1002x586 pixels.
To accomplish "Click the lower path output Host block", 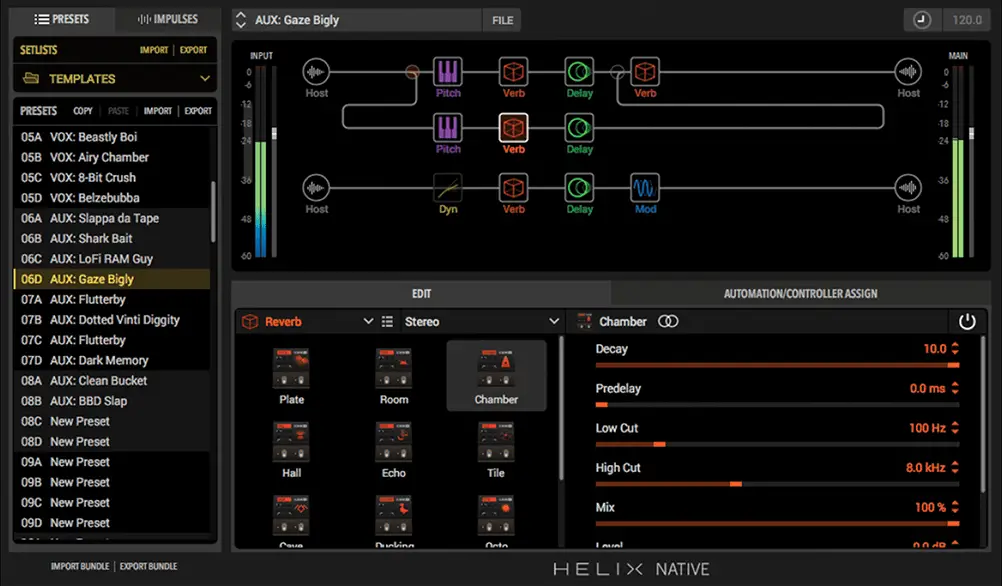I will tap(907, 187).
